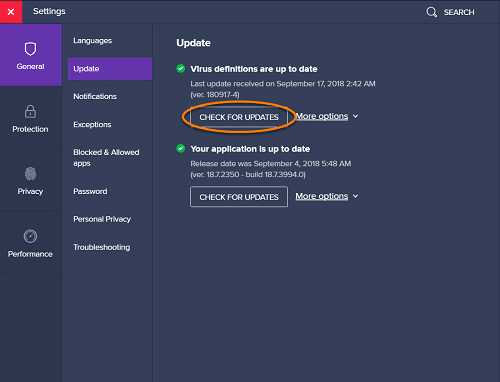Check for virus definition updates
The width and height of the screenshot is (500, 382).
point(239,117)
